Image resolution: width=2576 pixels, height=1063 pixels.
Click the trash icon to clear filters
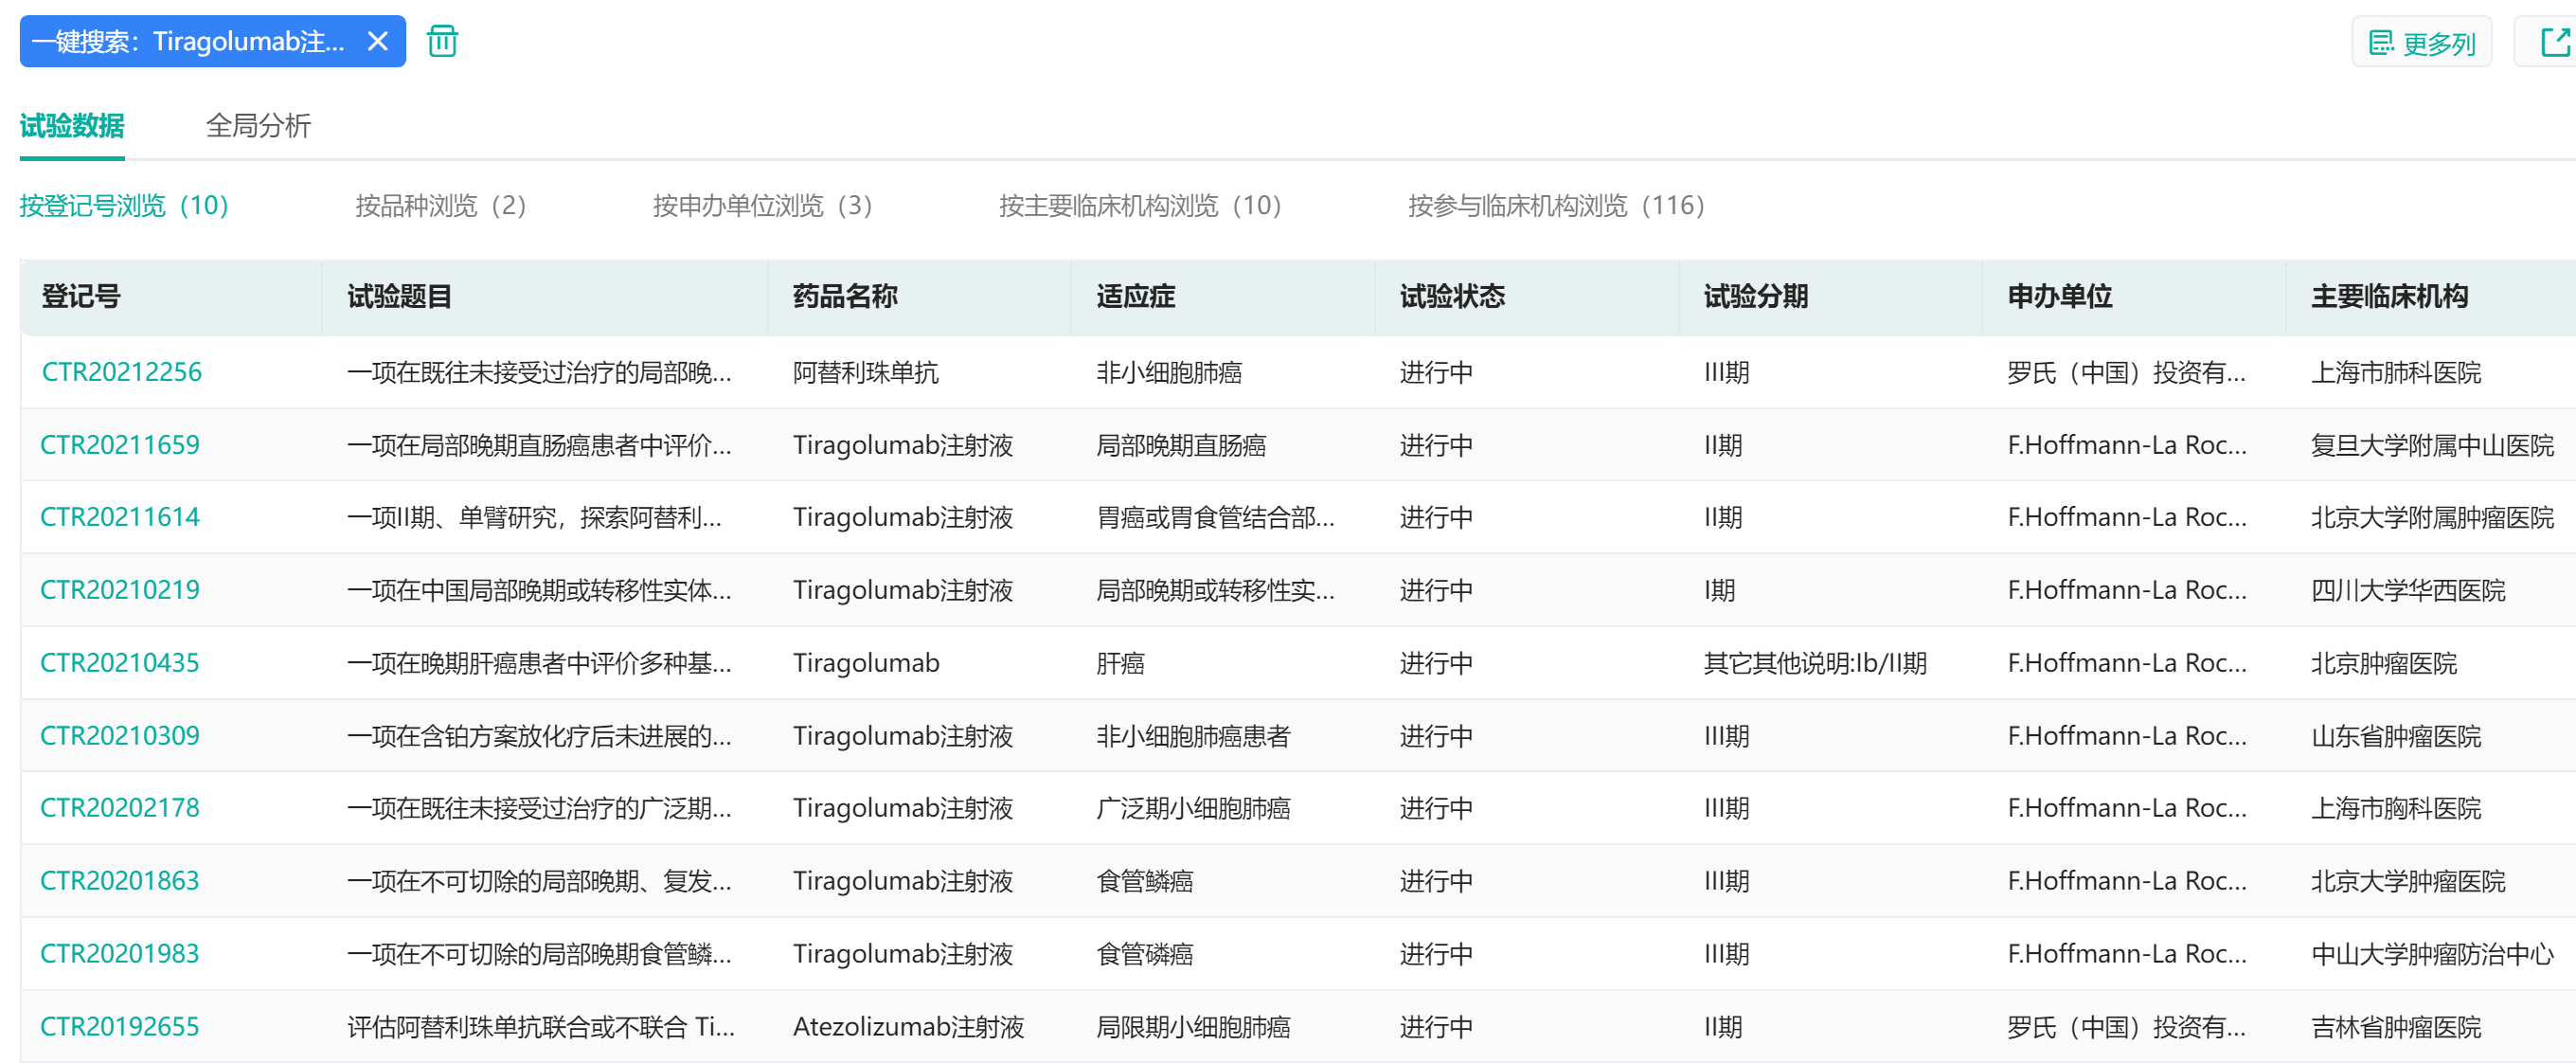click(442, 41)
